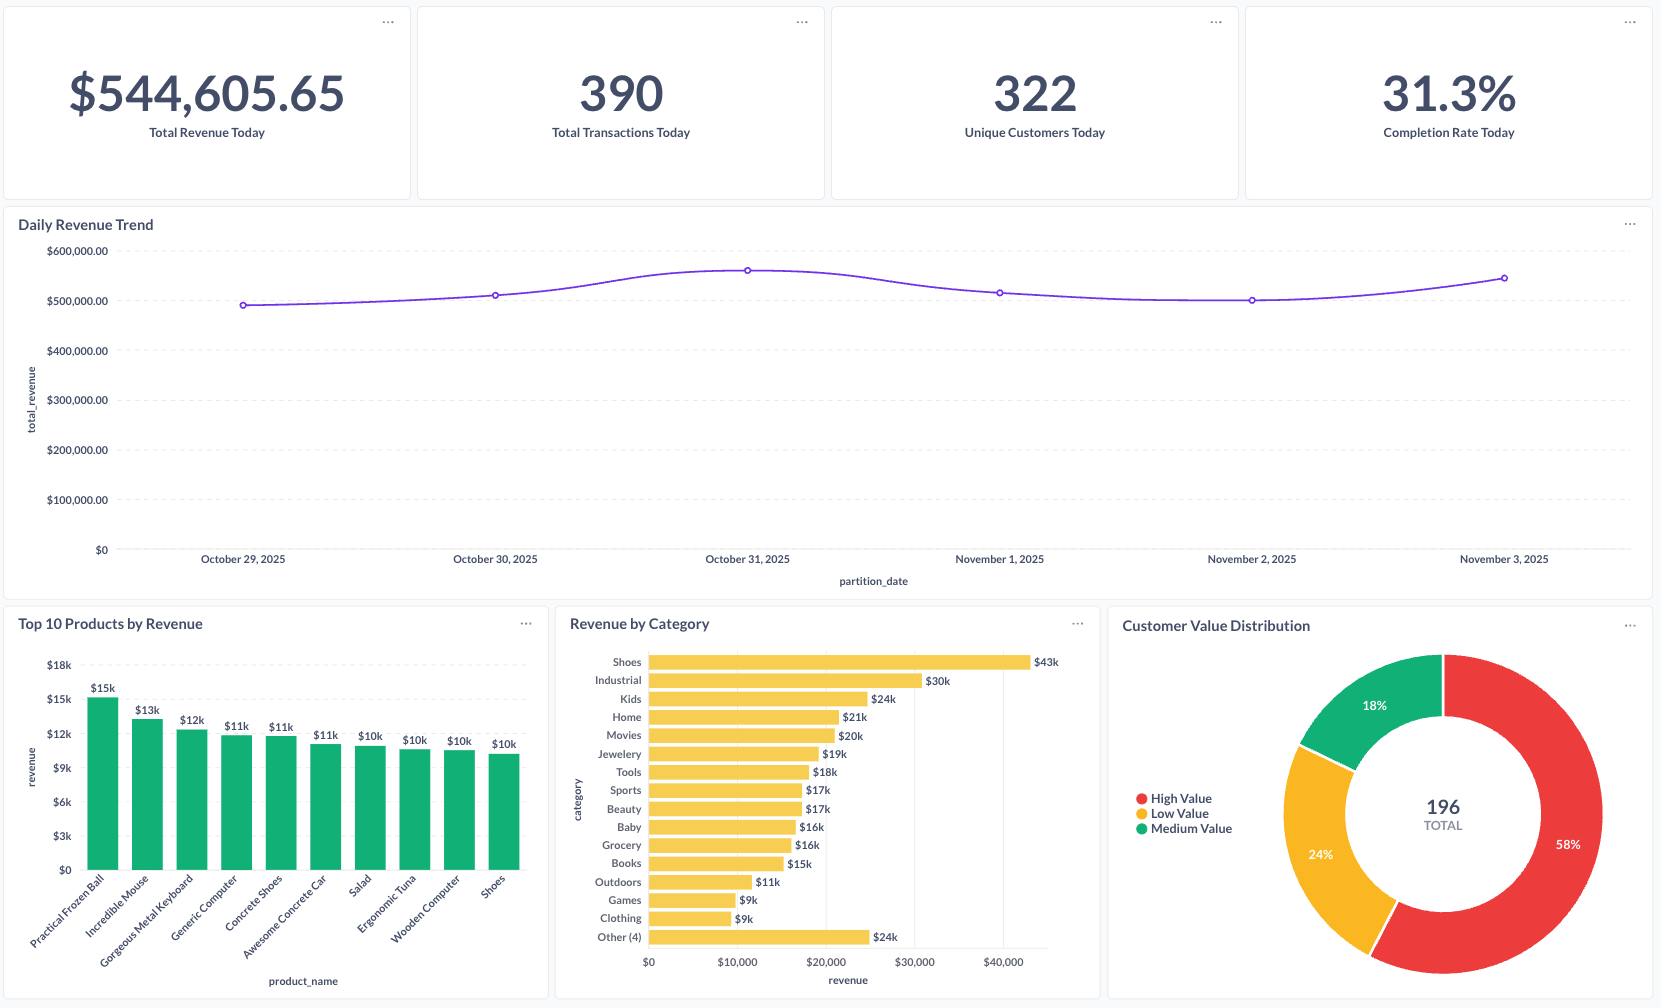Click the Movies $20k category bar

(741, 735)
